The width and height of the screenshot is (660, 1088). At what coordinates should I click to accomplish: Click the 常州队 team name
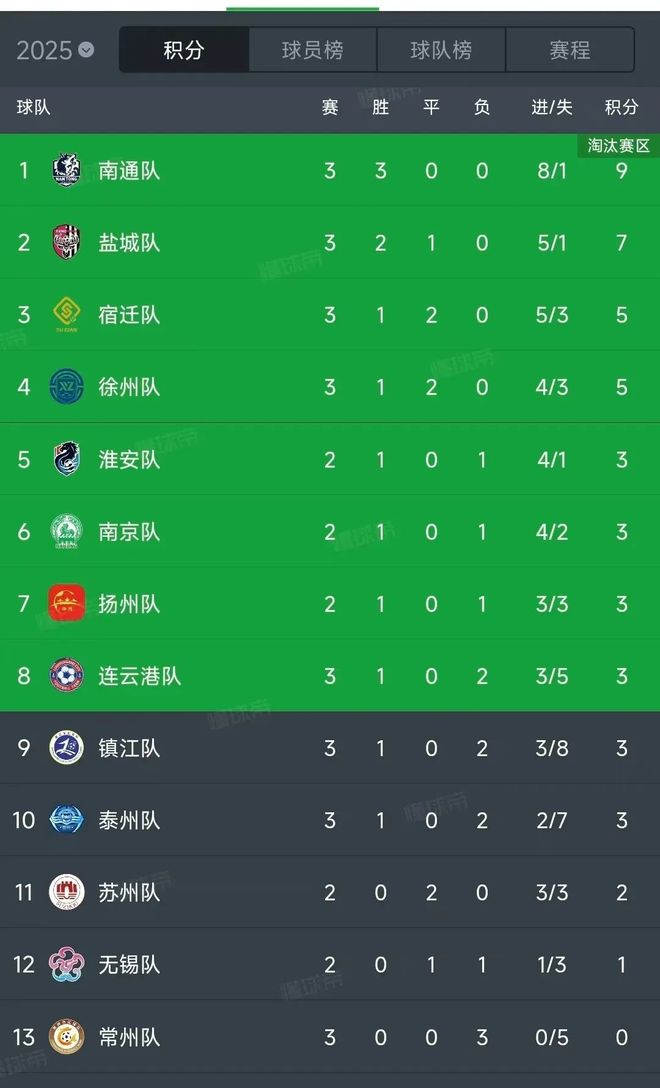click(129, 1037)
